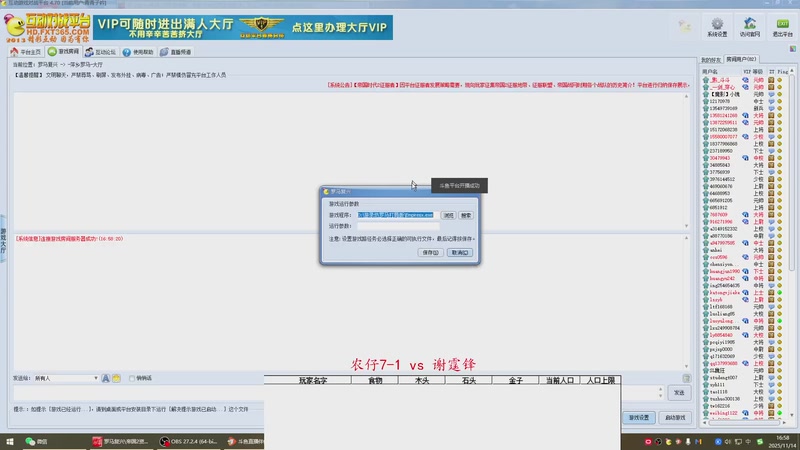The width and height of the screenshot is (800, 450).
Task: Select the 房间用户 users tab
Action: (x=741, y=59)
